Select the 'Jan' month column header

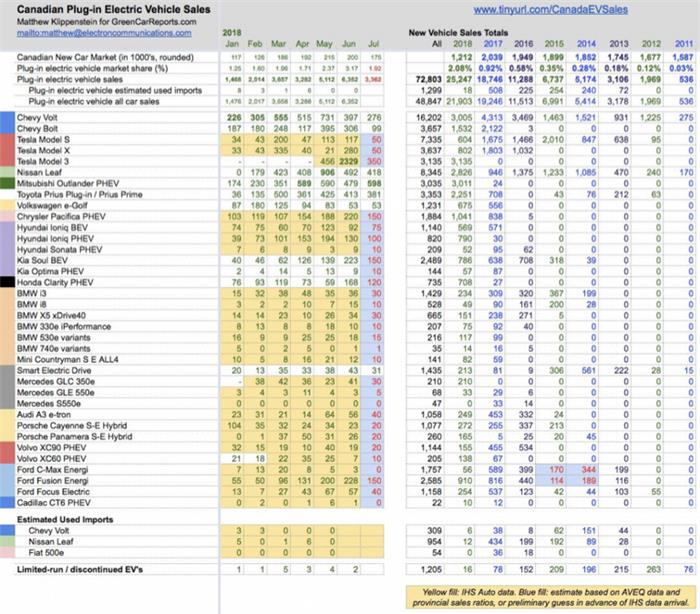[232, 44]
